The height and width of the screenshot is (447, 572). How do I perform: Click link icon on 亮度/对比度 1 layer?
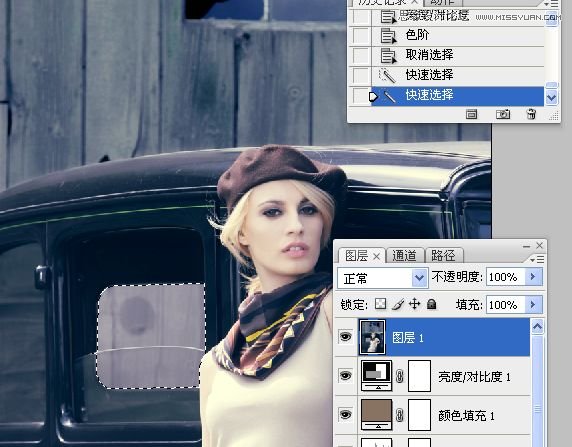[400, 376]
